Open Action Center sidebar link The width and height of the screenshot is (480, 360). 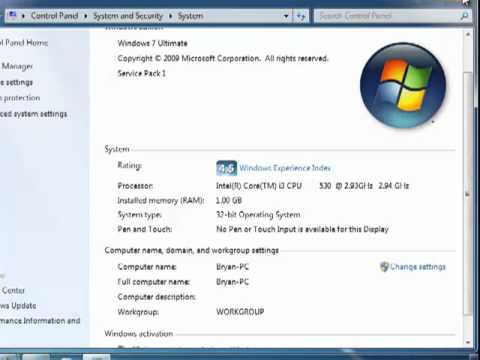(13, 290)
